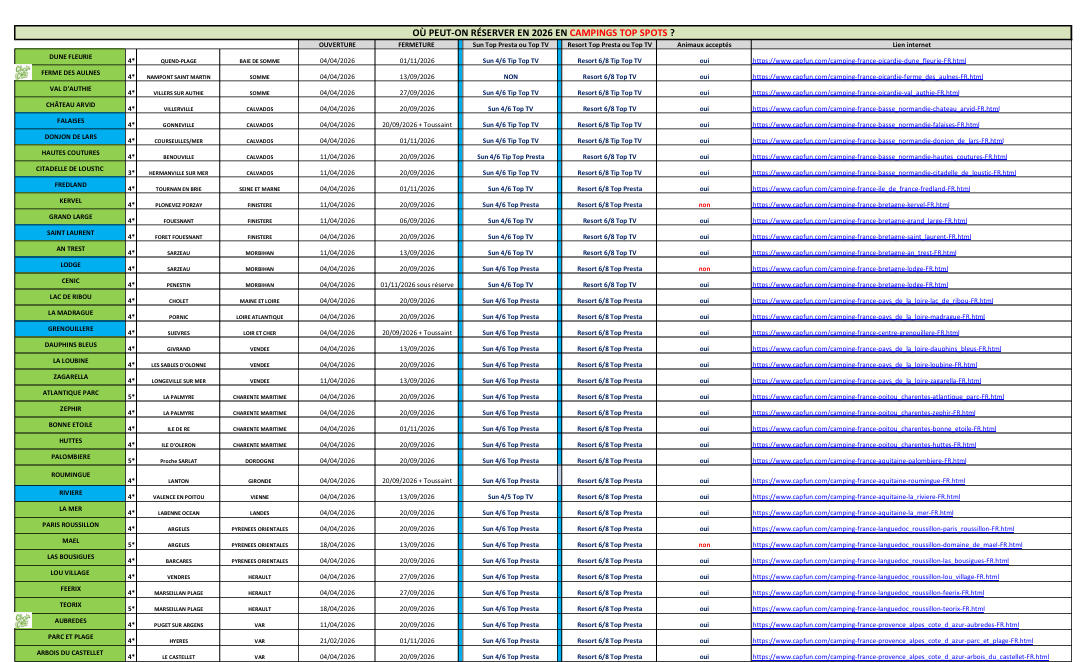Select the OUVERTURE column header
The width and height of the screenshot is (1081, 662).
(337, 45)
